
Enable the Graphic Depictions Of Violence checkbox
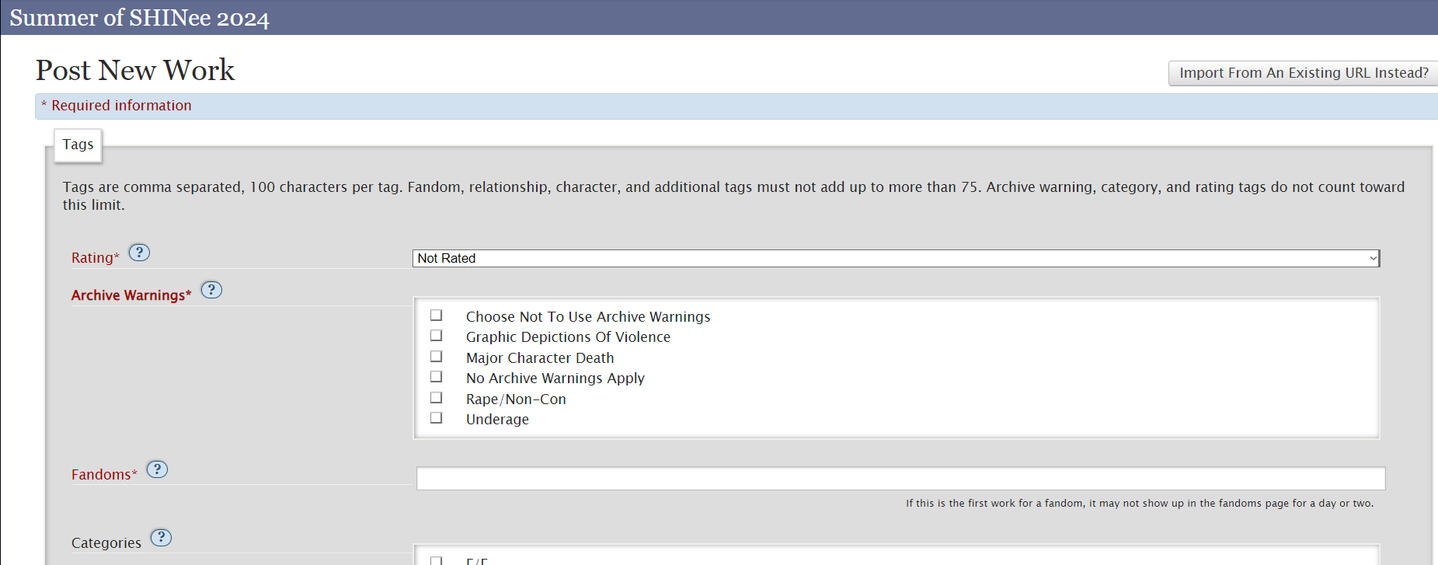tap(436, 336)
